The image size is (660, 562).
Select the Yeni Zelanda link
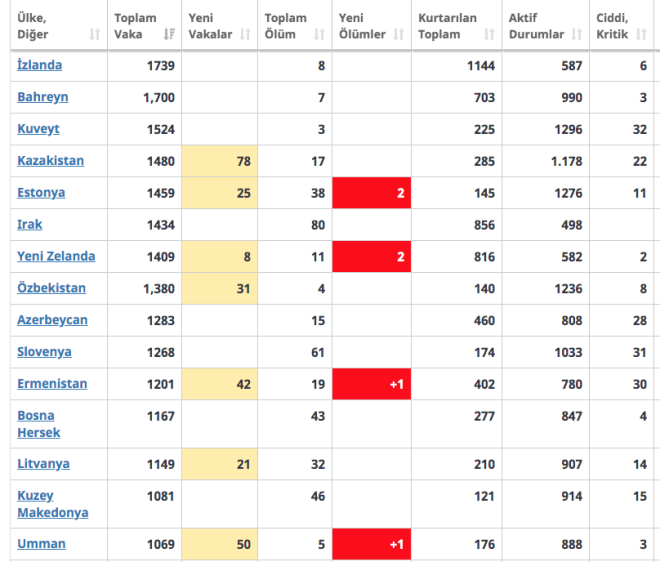(56, 256)
